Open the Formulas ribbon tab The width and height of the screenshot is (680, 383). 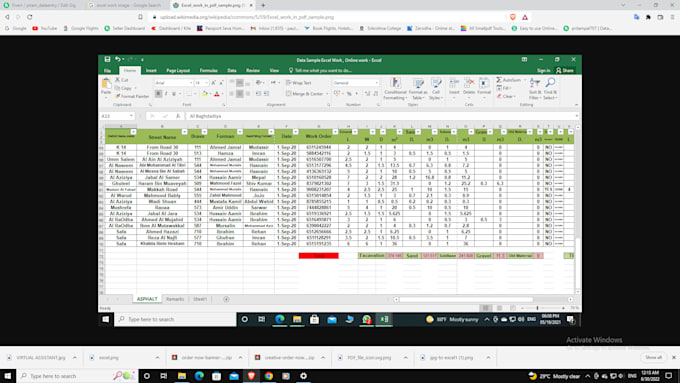209,70
